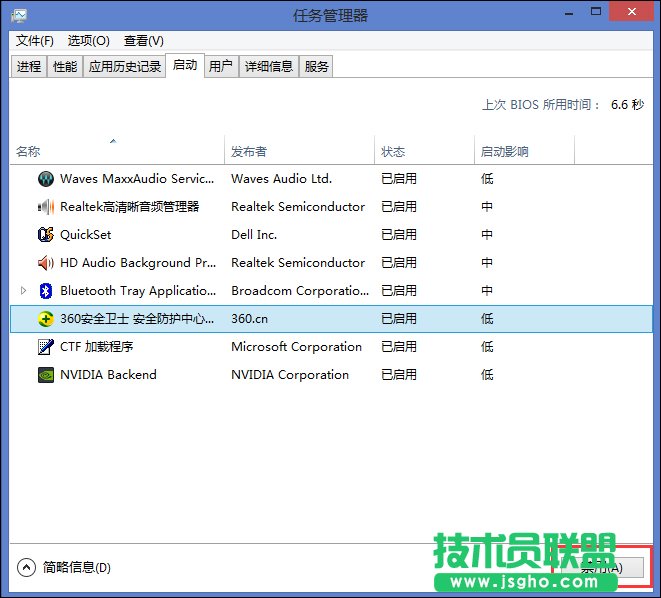This screenshot has height=598, width=661.
Task: Select the QuickSet startup icon
Action: 45,235
